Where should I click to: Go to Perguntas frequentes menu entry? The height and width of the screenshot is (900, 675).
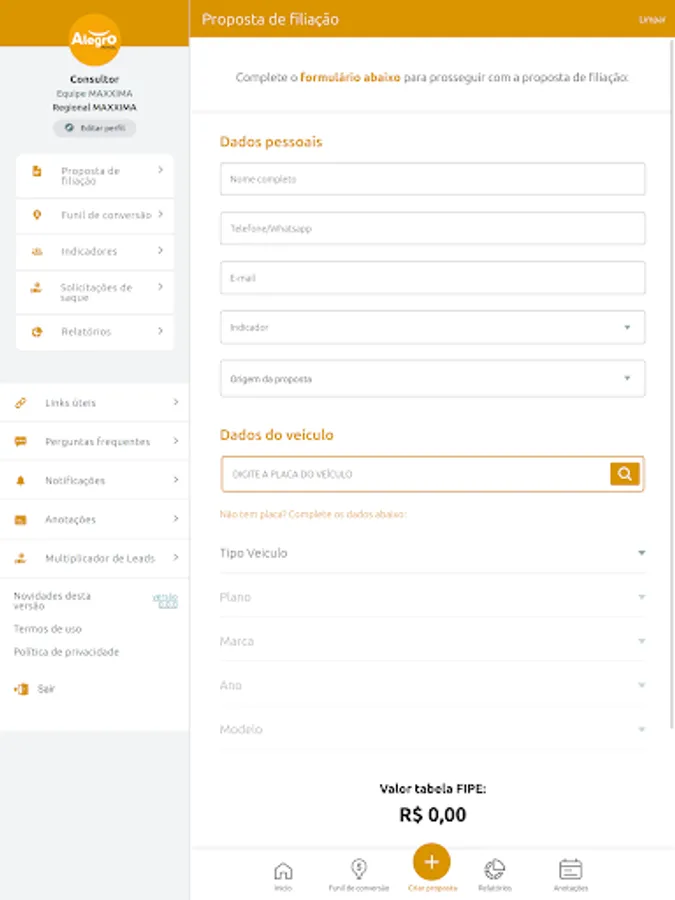pyautogui.click(x=96, y=442)
